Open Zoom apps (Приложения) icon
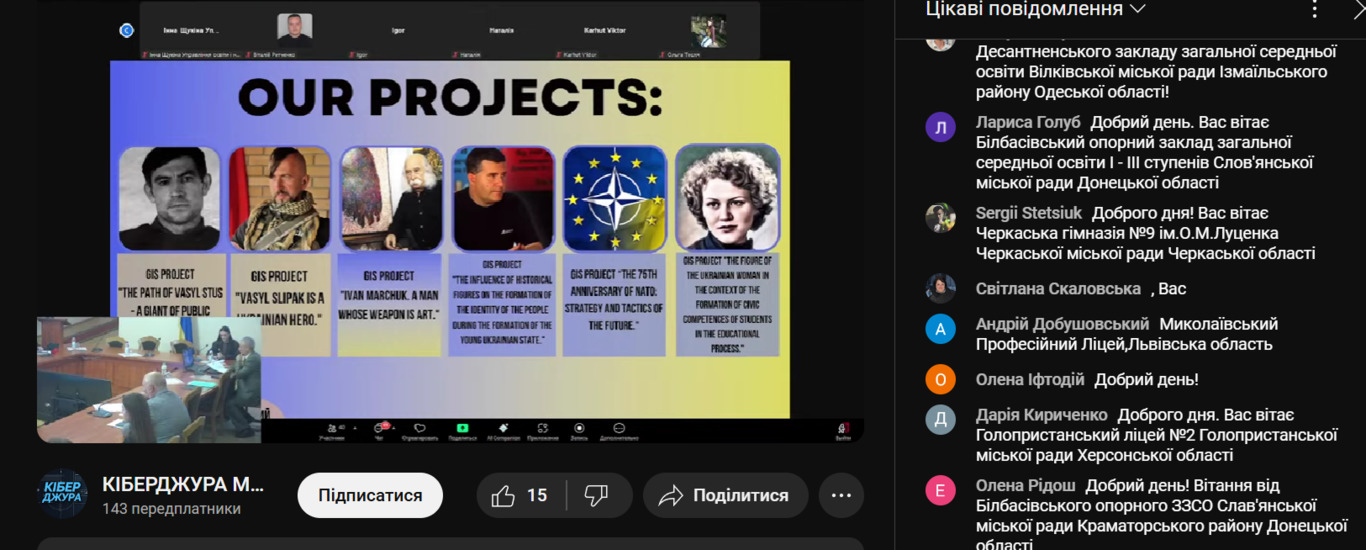The width and height of the screenshot is (1366, 550). tap(543, 428)
